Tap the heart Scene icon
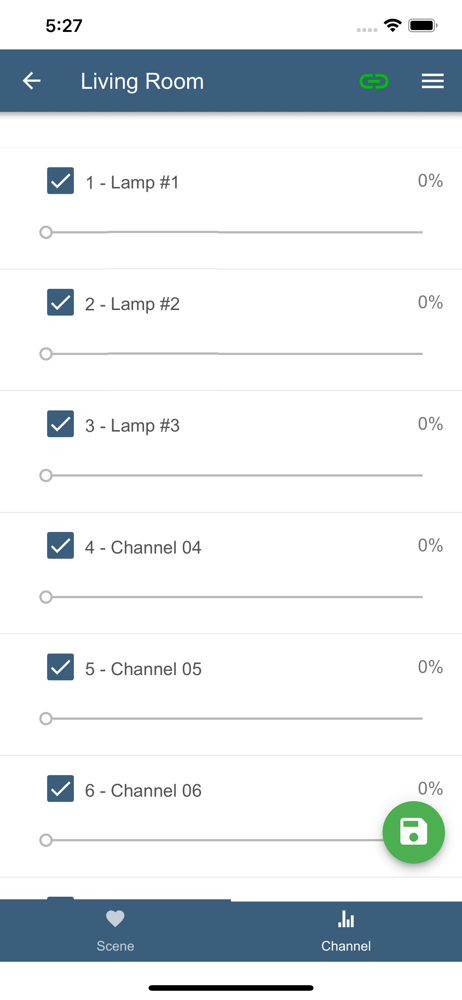This screenshot has width=462, height=1000. tap(115, 919)
